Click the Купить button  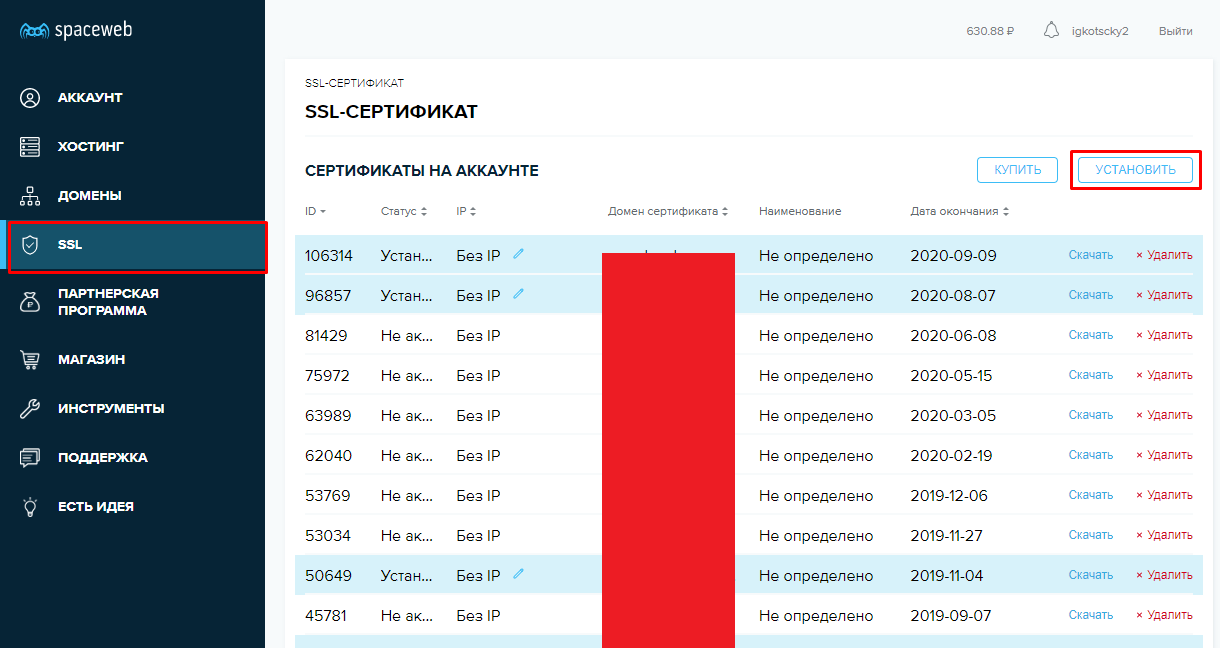pyautogui.click(x=1017, y=170)
